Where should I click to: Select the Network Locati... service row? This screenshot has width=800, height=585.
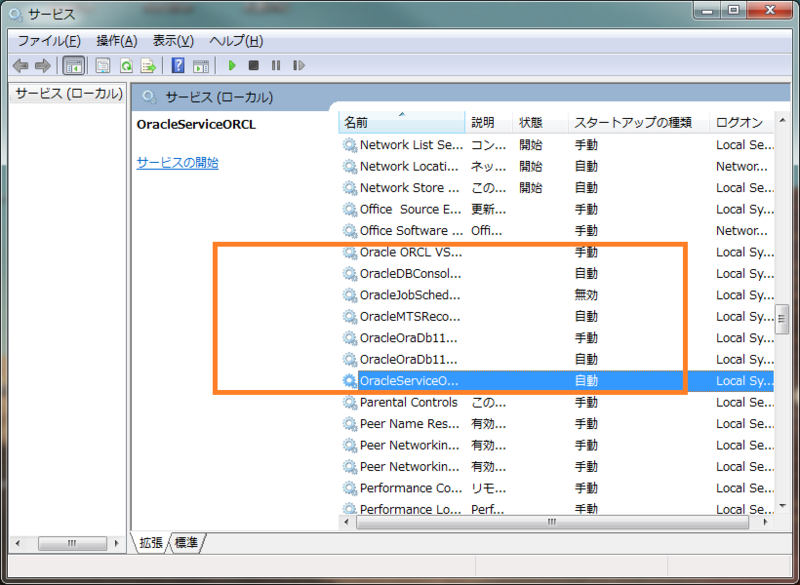[558, 166]
